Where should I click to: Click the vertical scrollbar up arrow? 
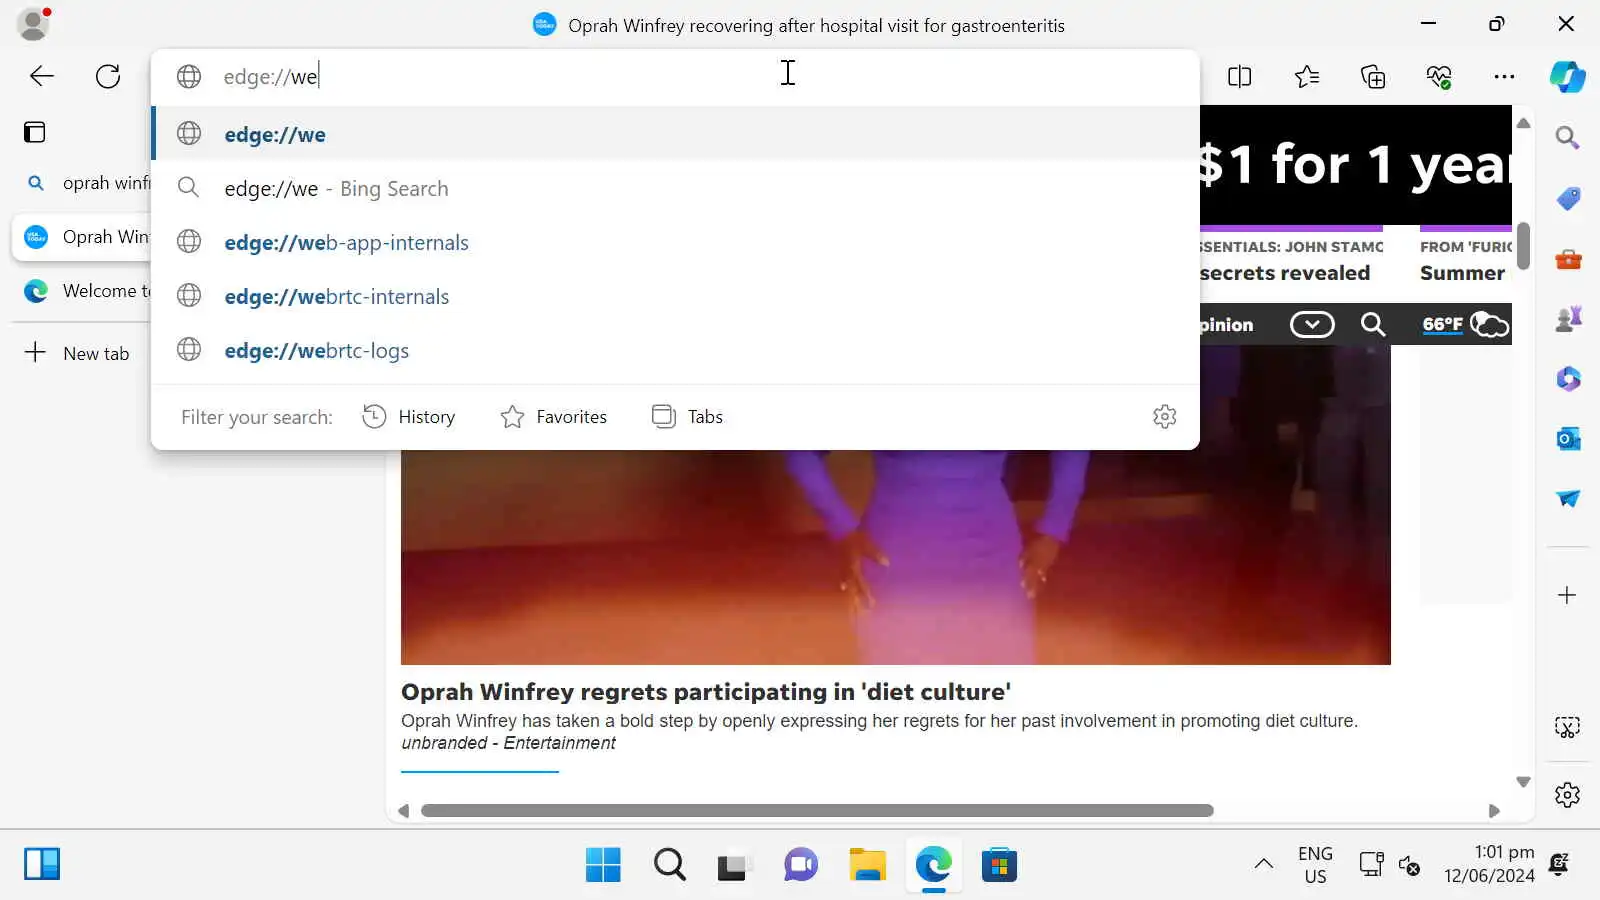click(1523, 123)
